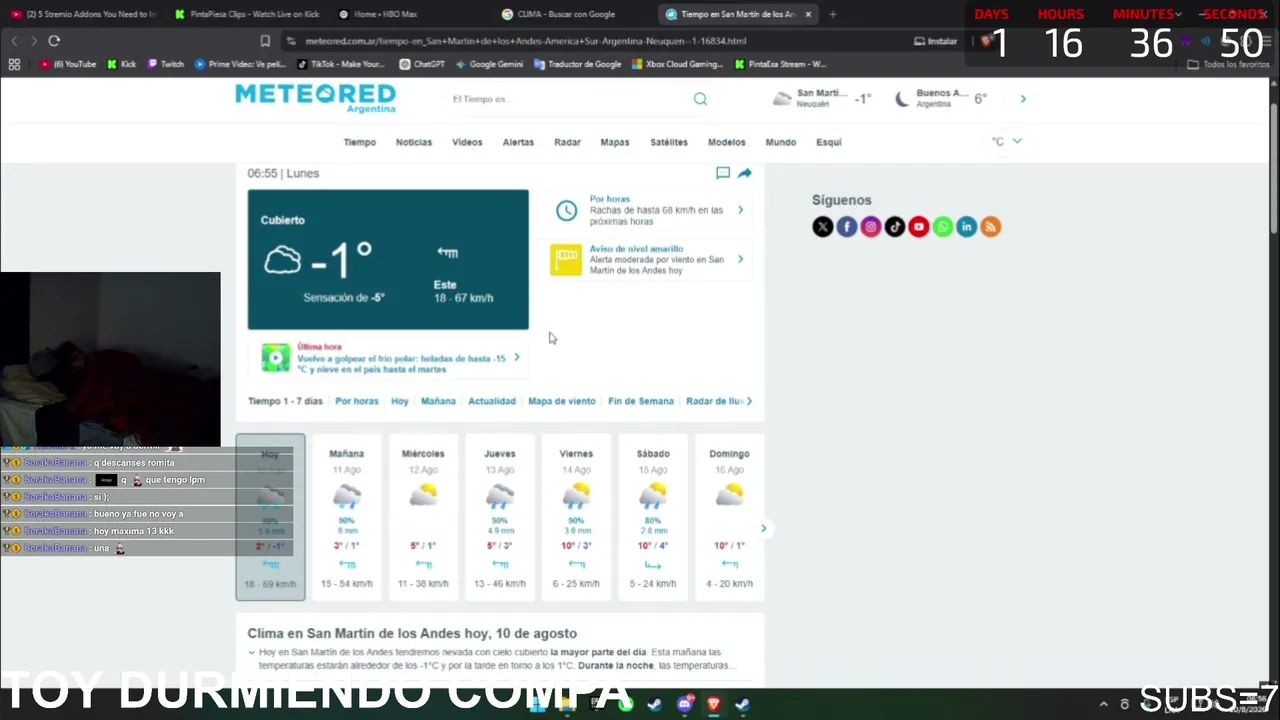Select the San Martín Neuquén saved location
The height and width of the screenshot is (720, 1280).
[x=821, y=98]
